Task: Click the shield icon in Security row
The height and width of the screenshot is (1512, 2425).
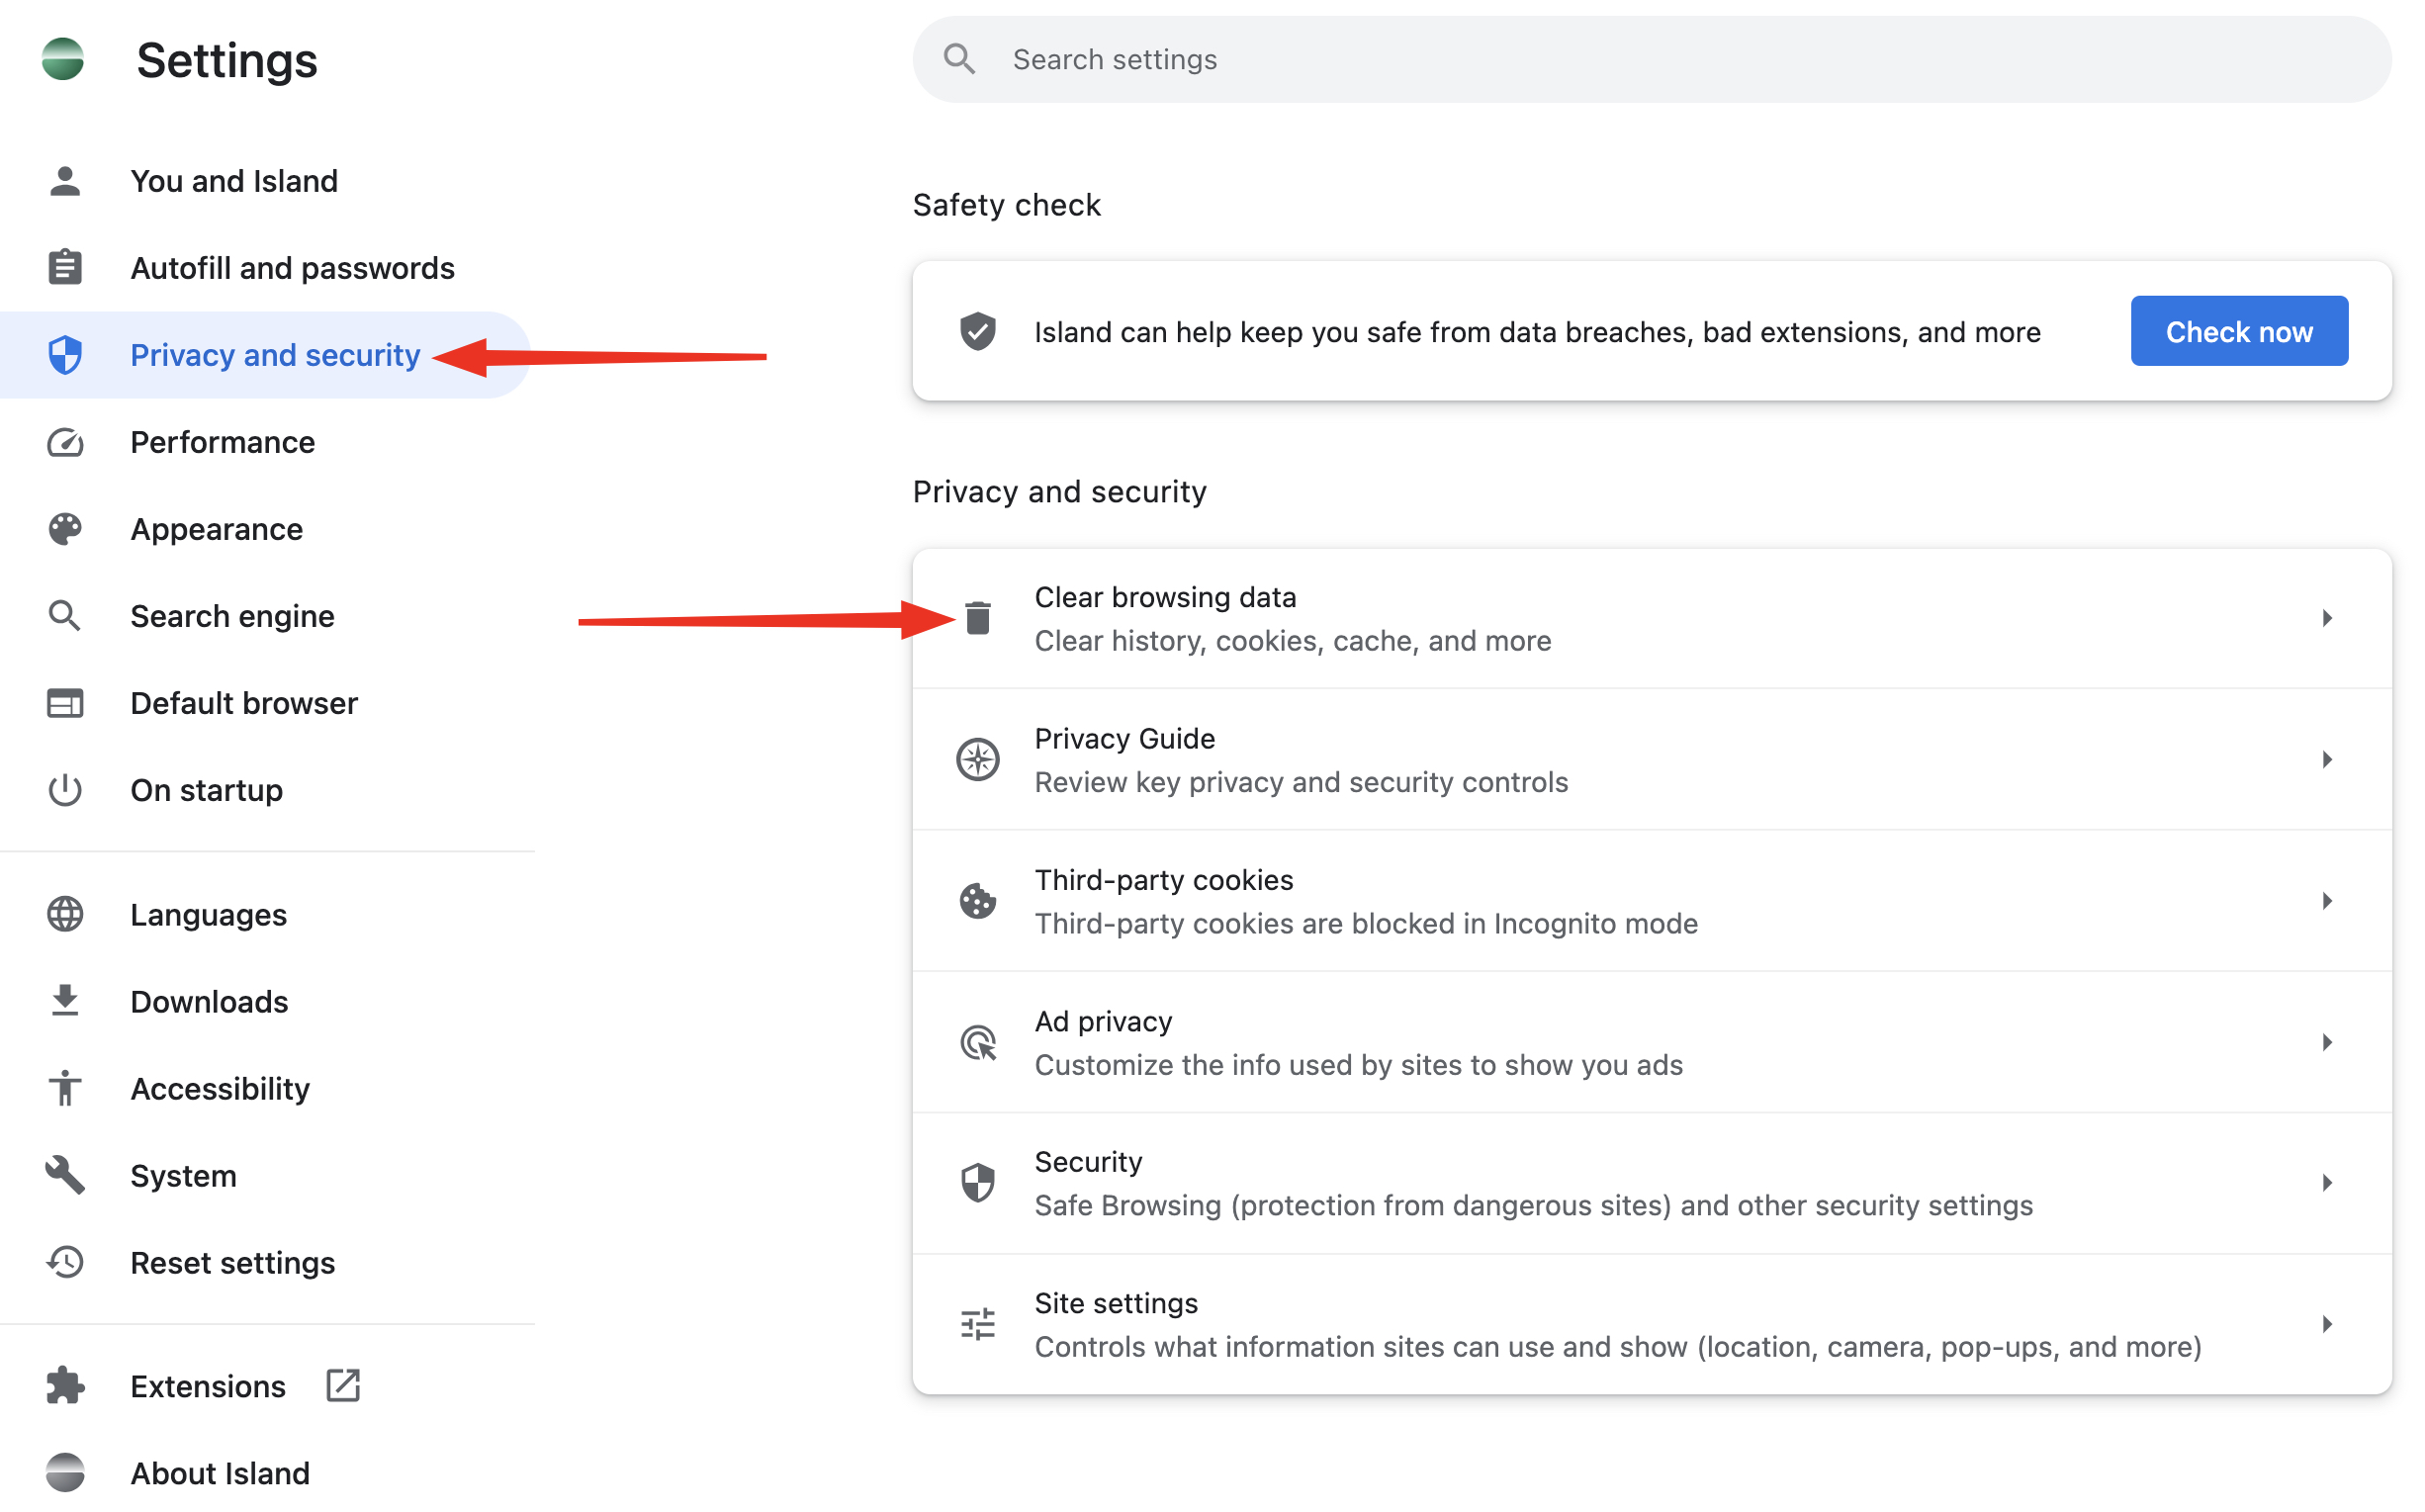Action: pos(978,1183)
